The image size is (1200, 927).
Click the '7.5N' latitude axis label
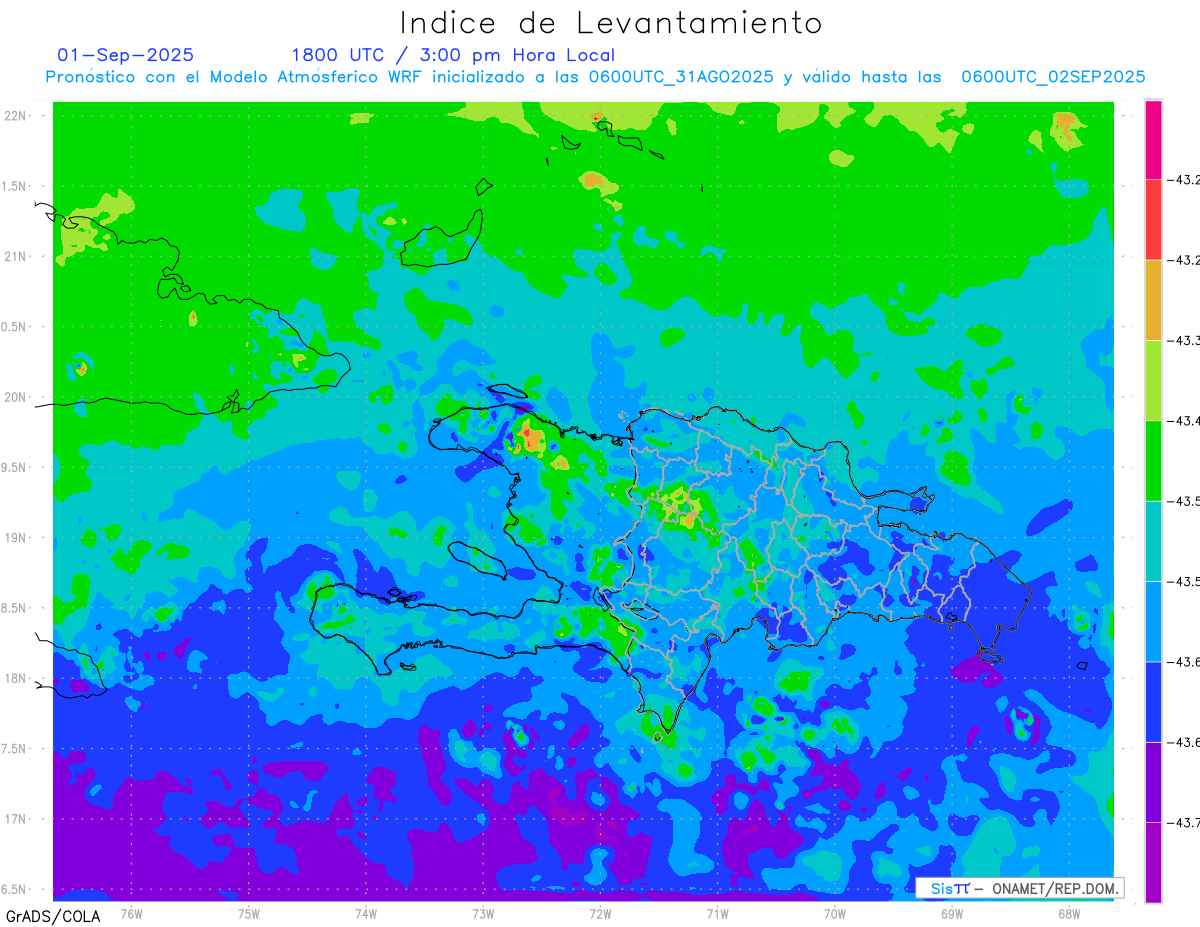click(x=15, y=749)
